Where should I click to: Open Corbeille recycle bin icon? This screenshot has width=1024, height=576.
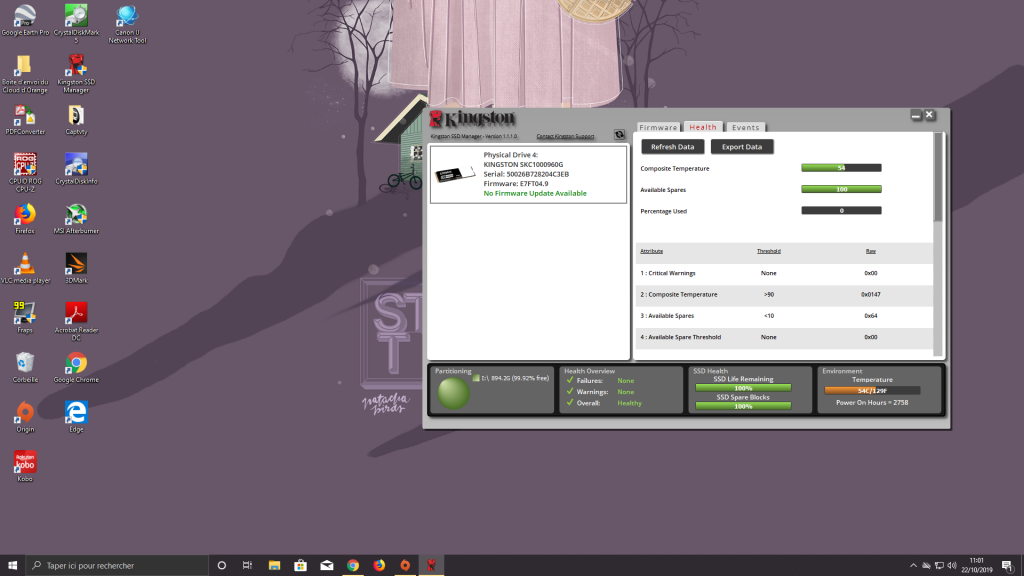pos(25,368)
